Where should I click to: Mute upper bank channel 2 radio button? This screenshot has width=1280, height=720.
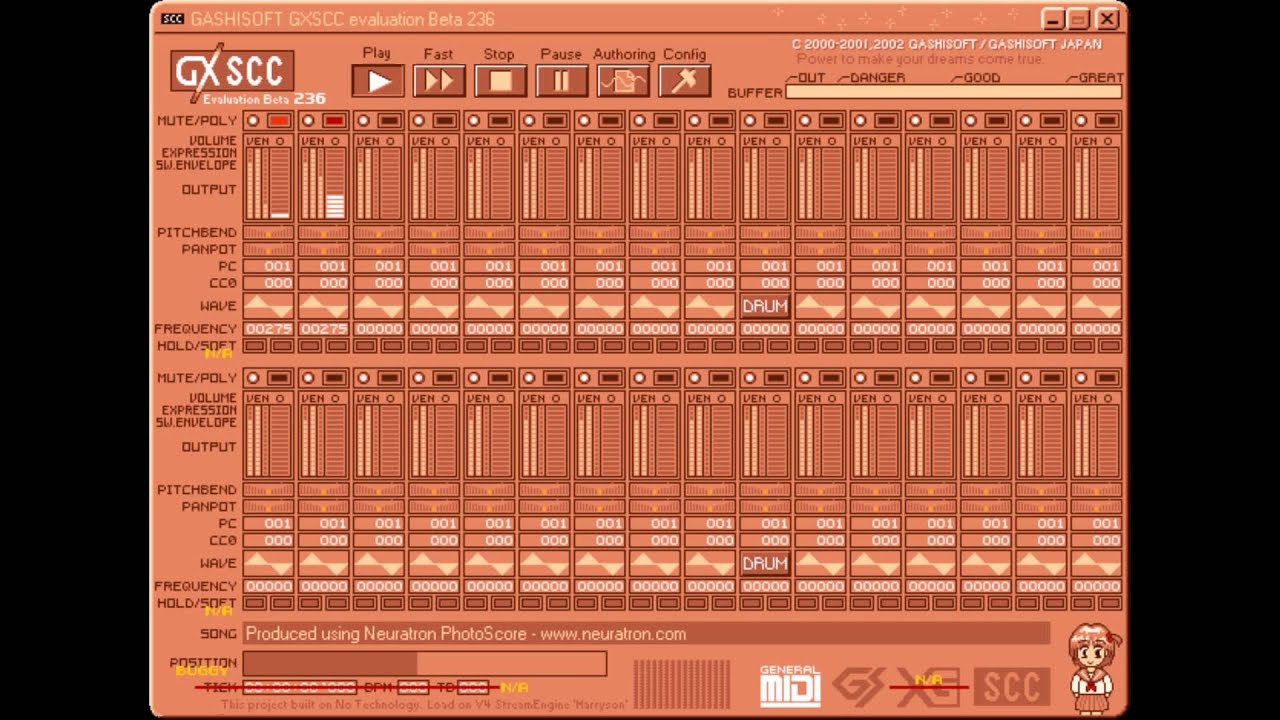(x=308, y=121)
